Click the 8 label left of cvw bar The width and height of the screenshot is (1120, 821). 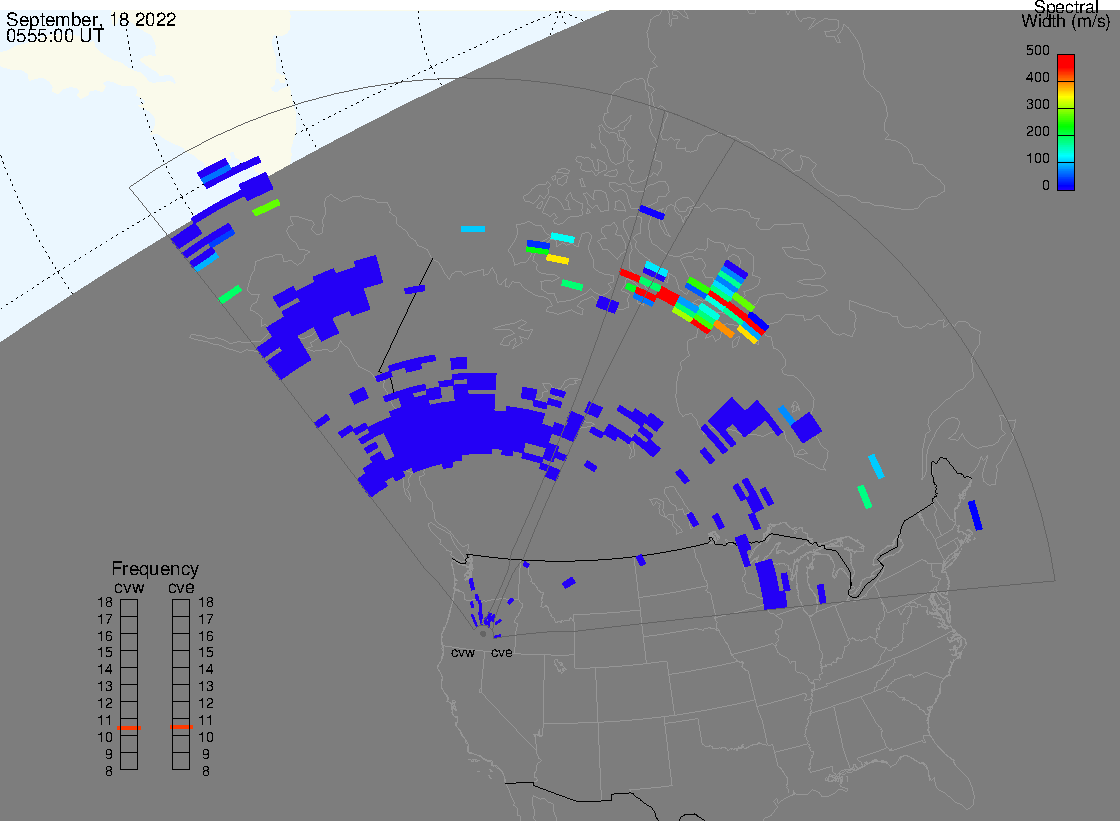(109, 772)
